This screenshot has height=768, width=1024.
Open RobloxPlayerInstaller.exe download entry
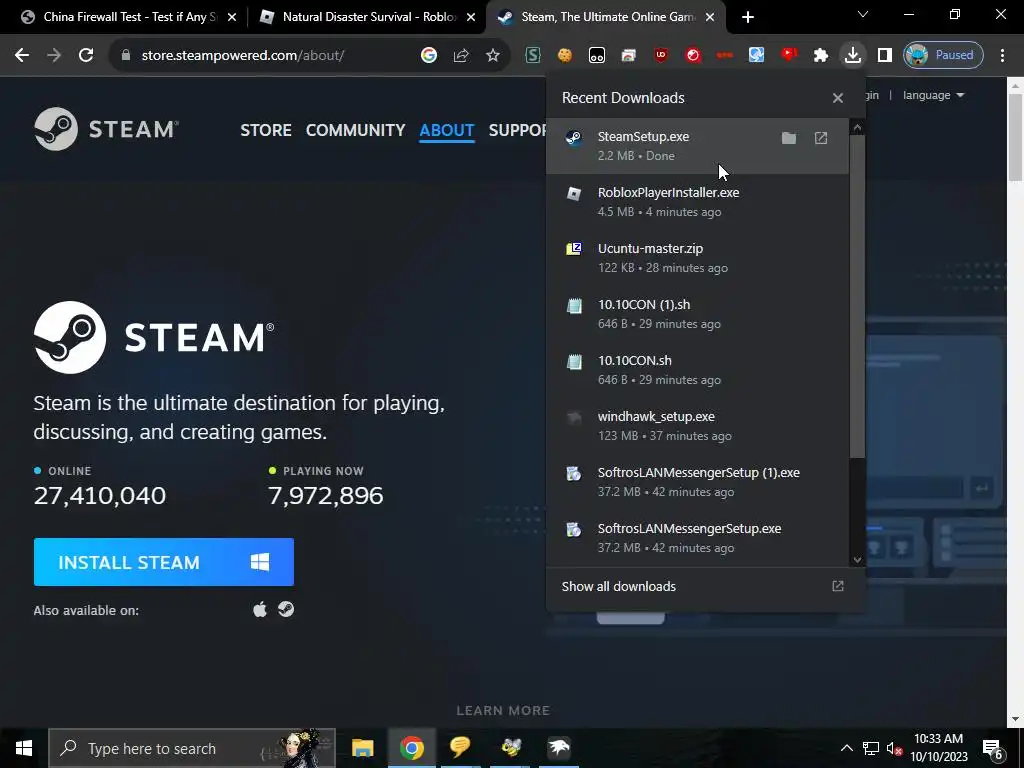tap(697, 202)
